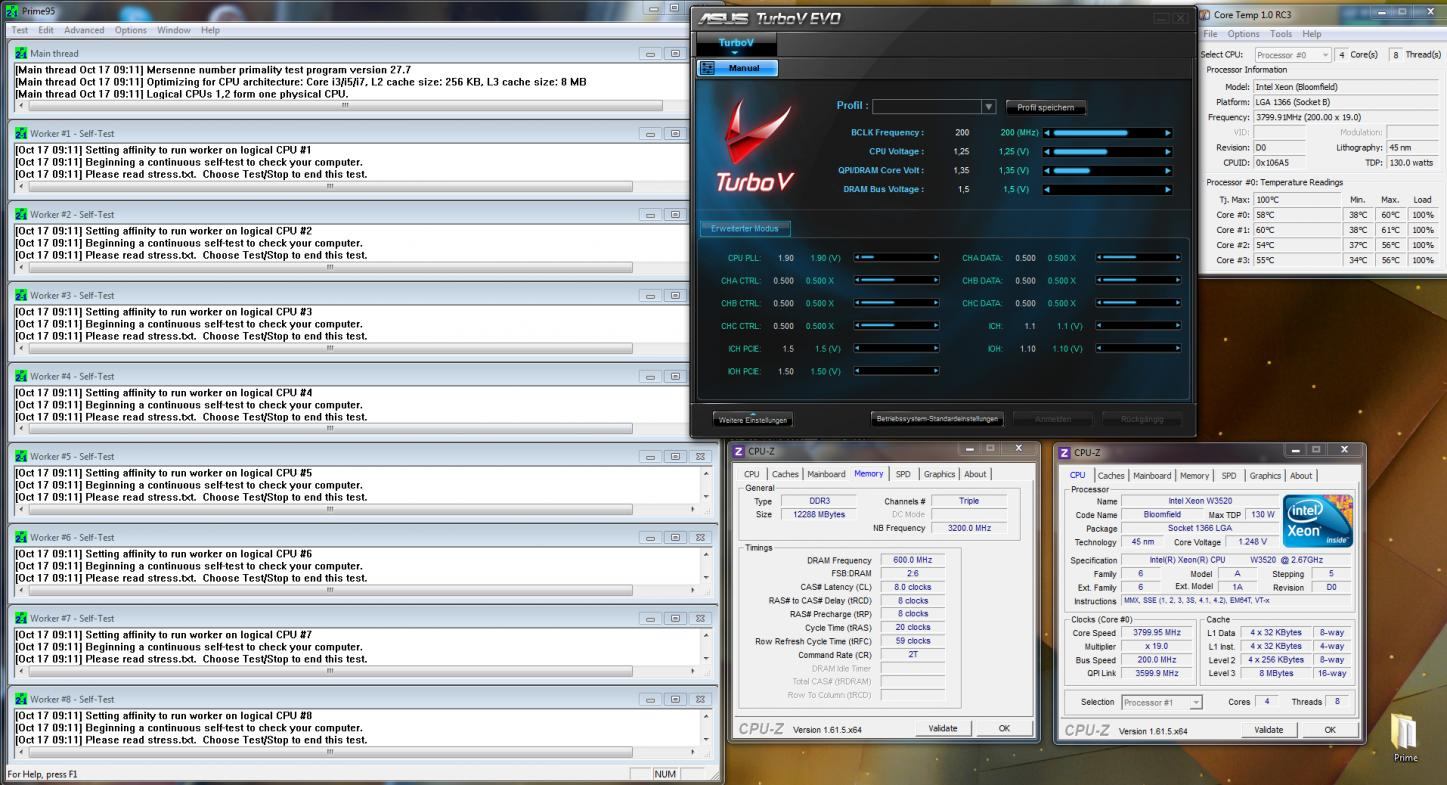Open the Processor #1 Selection dropdown in CPU-Z
Image resolution: width=1447 pixels, height=785 pixels.
[1162, 703]
